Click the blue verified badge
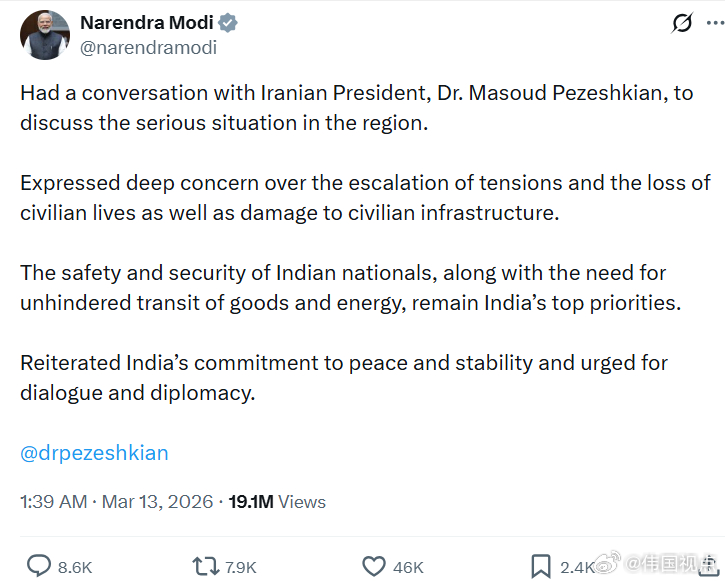Image resolution: width=725 pixels, height=582 pixels. [228, 23]
